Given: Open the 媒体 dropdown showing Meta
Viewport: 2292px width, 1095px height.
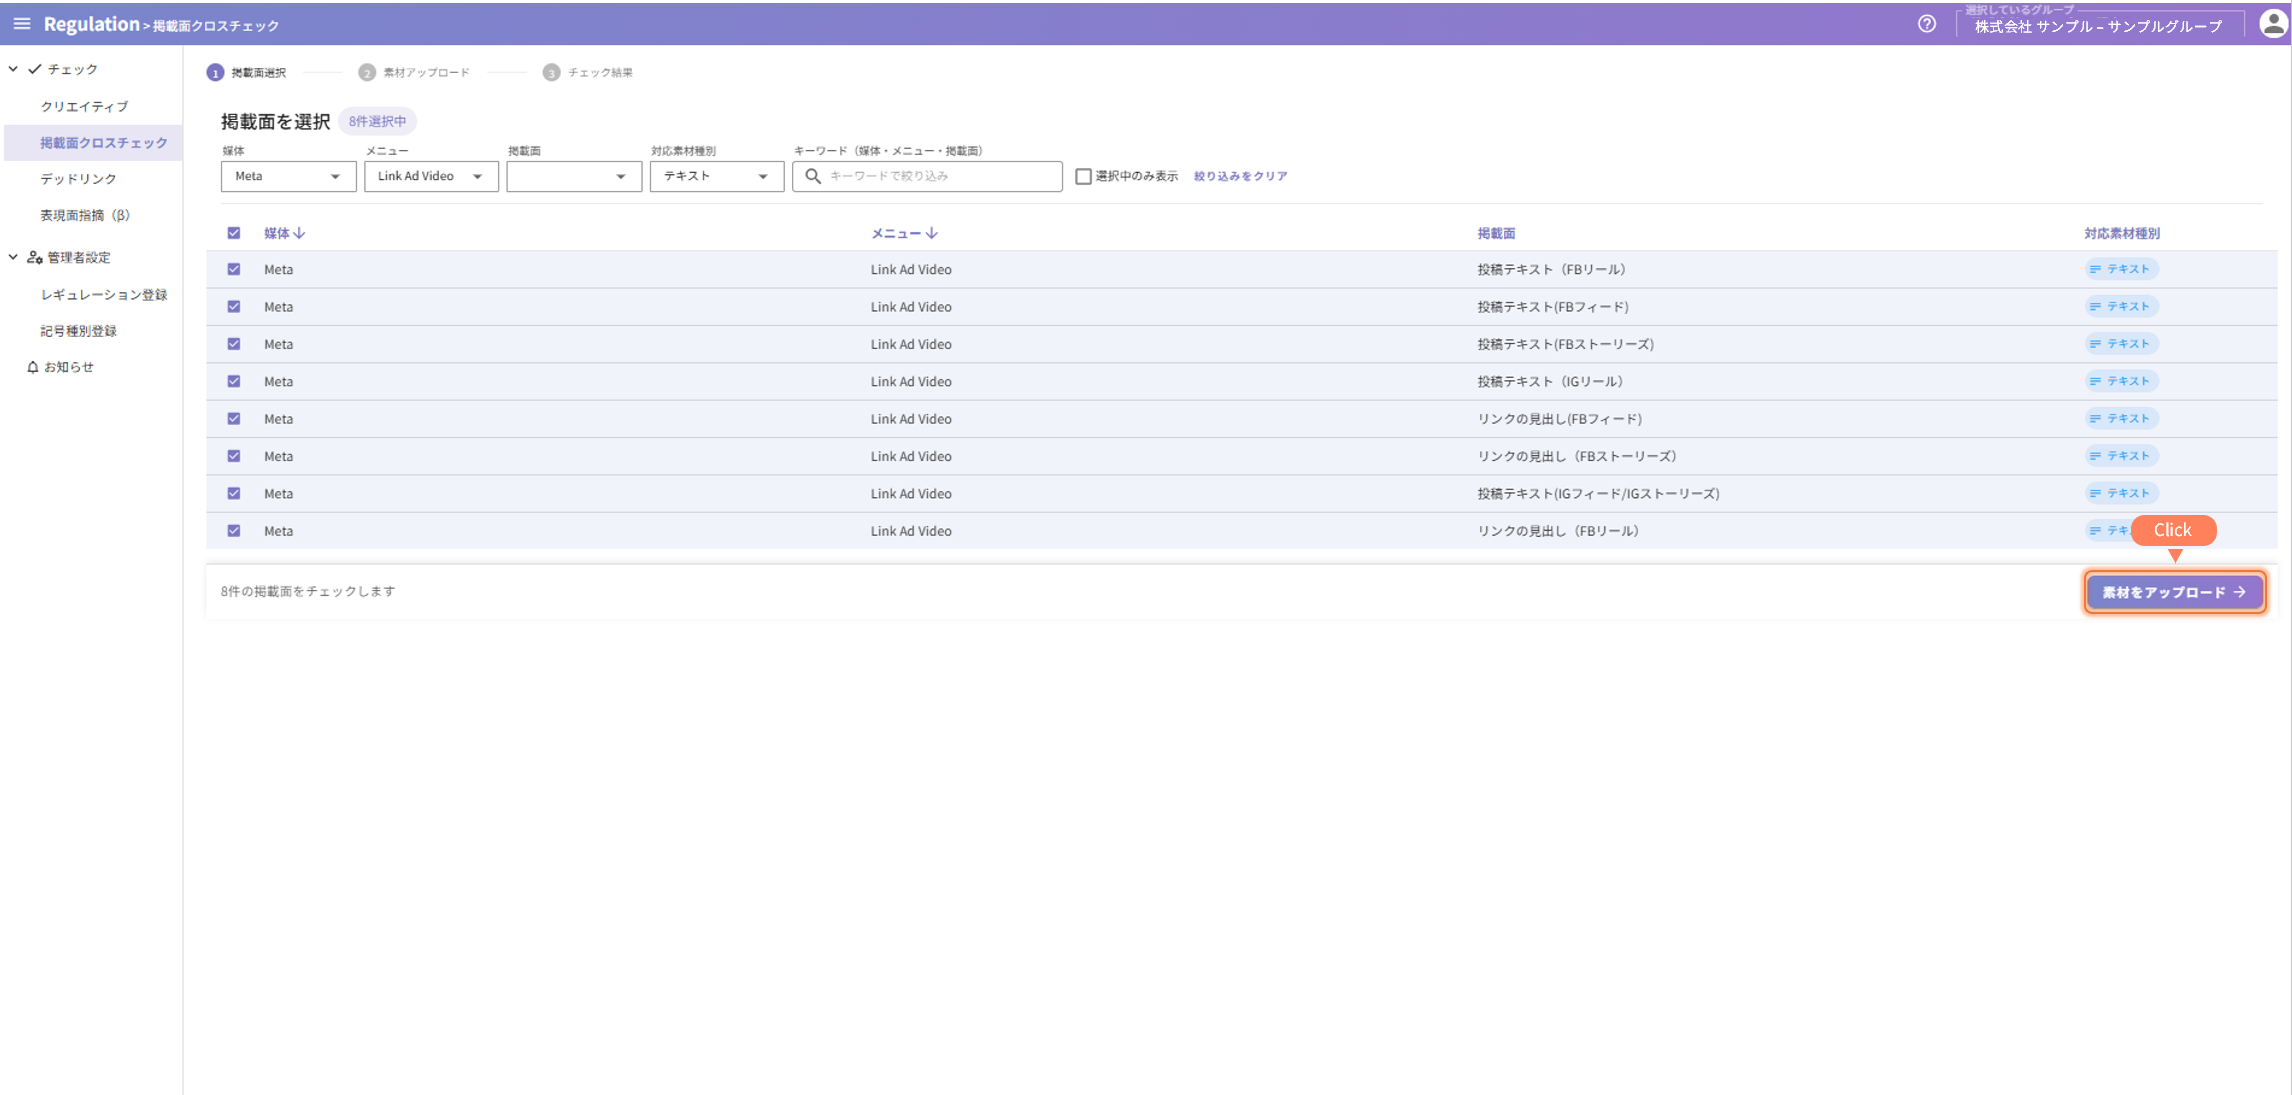Looking at the screenshot, I should click(x=288, y=176).
